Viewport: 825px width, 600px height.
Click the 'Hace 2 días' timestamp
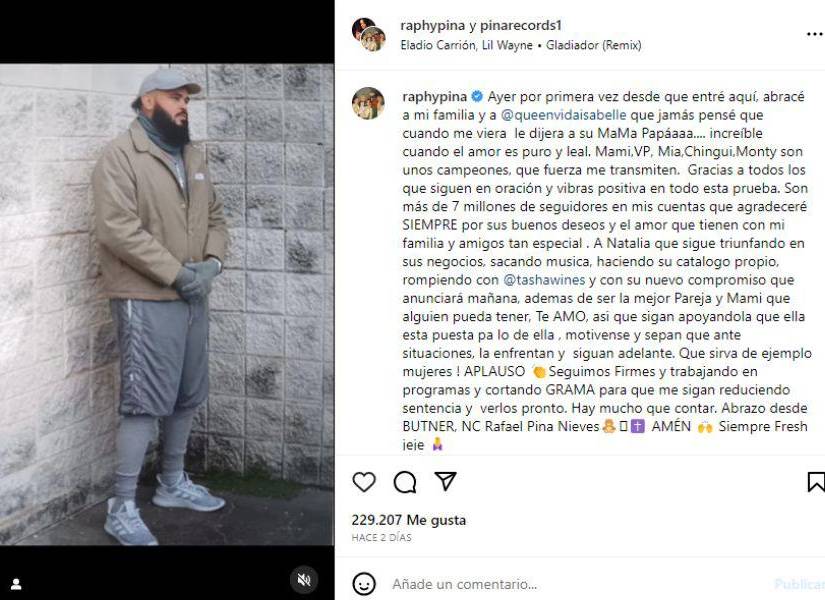click(x=381, y=537)
